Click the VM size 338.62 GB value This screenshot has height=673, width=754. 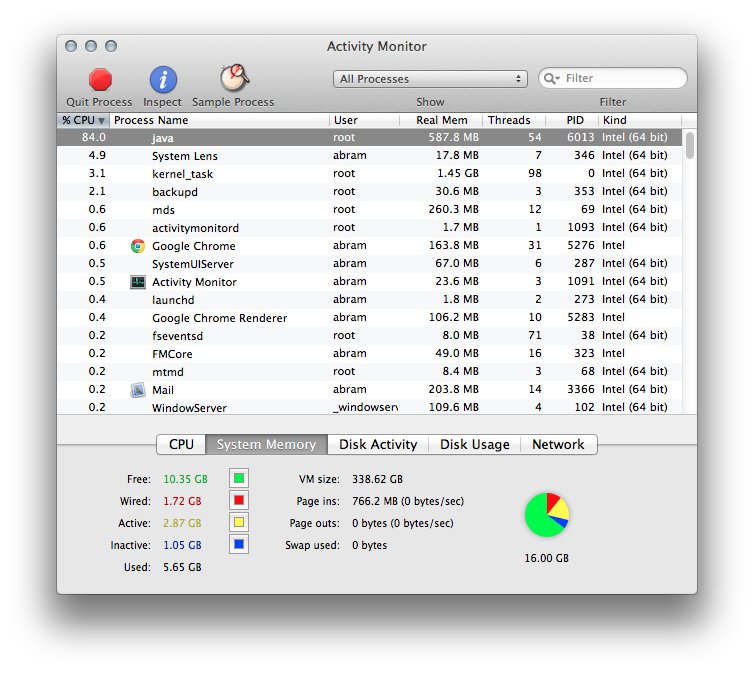pos(377,479)
